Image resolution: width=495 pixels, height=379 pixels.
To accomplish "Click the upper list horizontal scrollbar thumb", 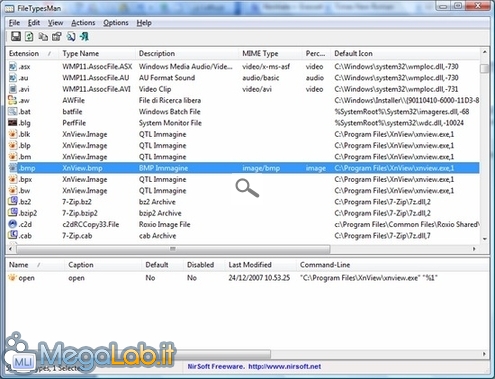I will (173, 249).
